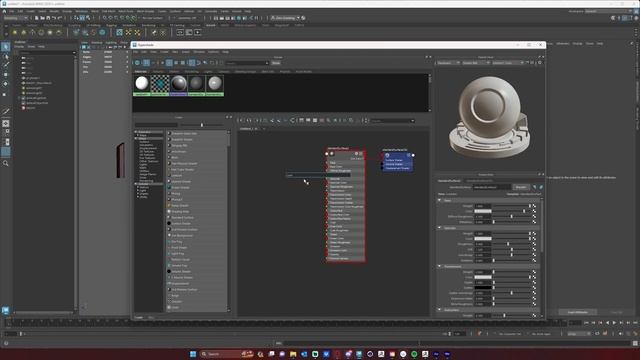Click output port of the shading group node
Image resolution: width=640 pixels, height=360 pixels.
click(x=413, y=155)
